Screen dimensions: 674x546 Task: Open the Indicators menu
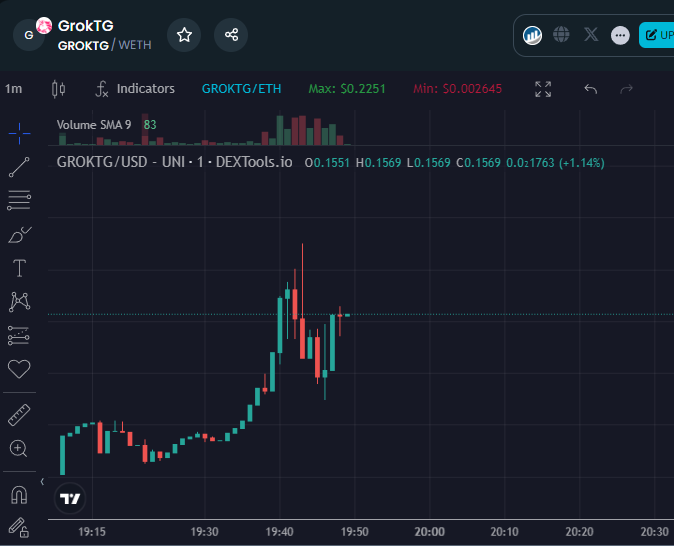click(135, 89)
